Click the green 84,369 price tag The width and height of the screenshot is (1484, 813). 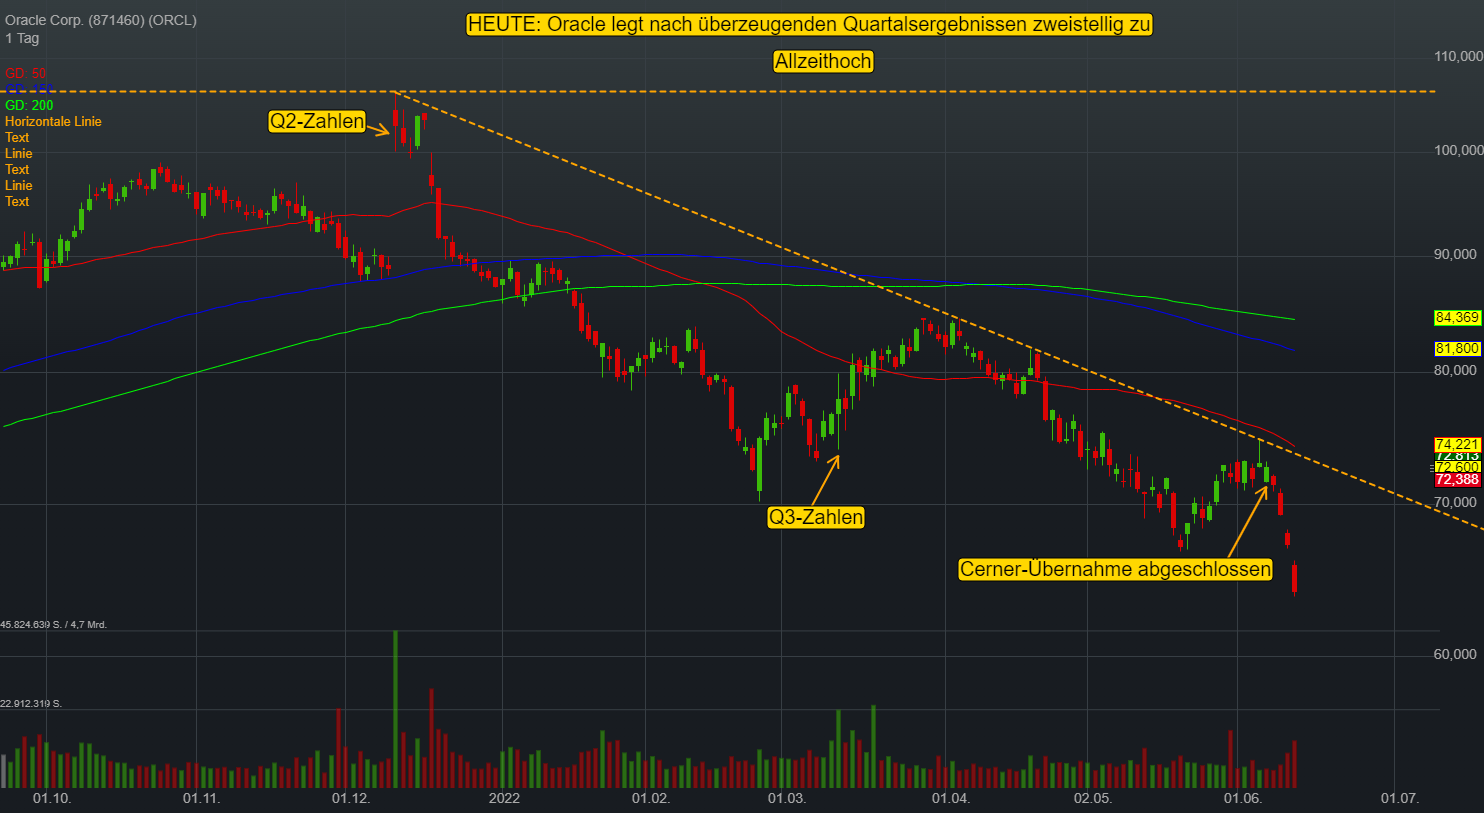click(x=1457, y=318)
